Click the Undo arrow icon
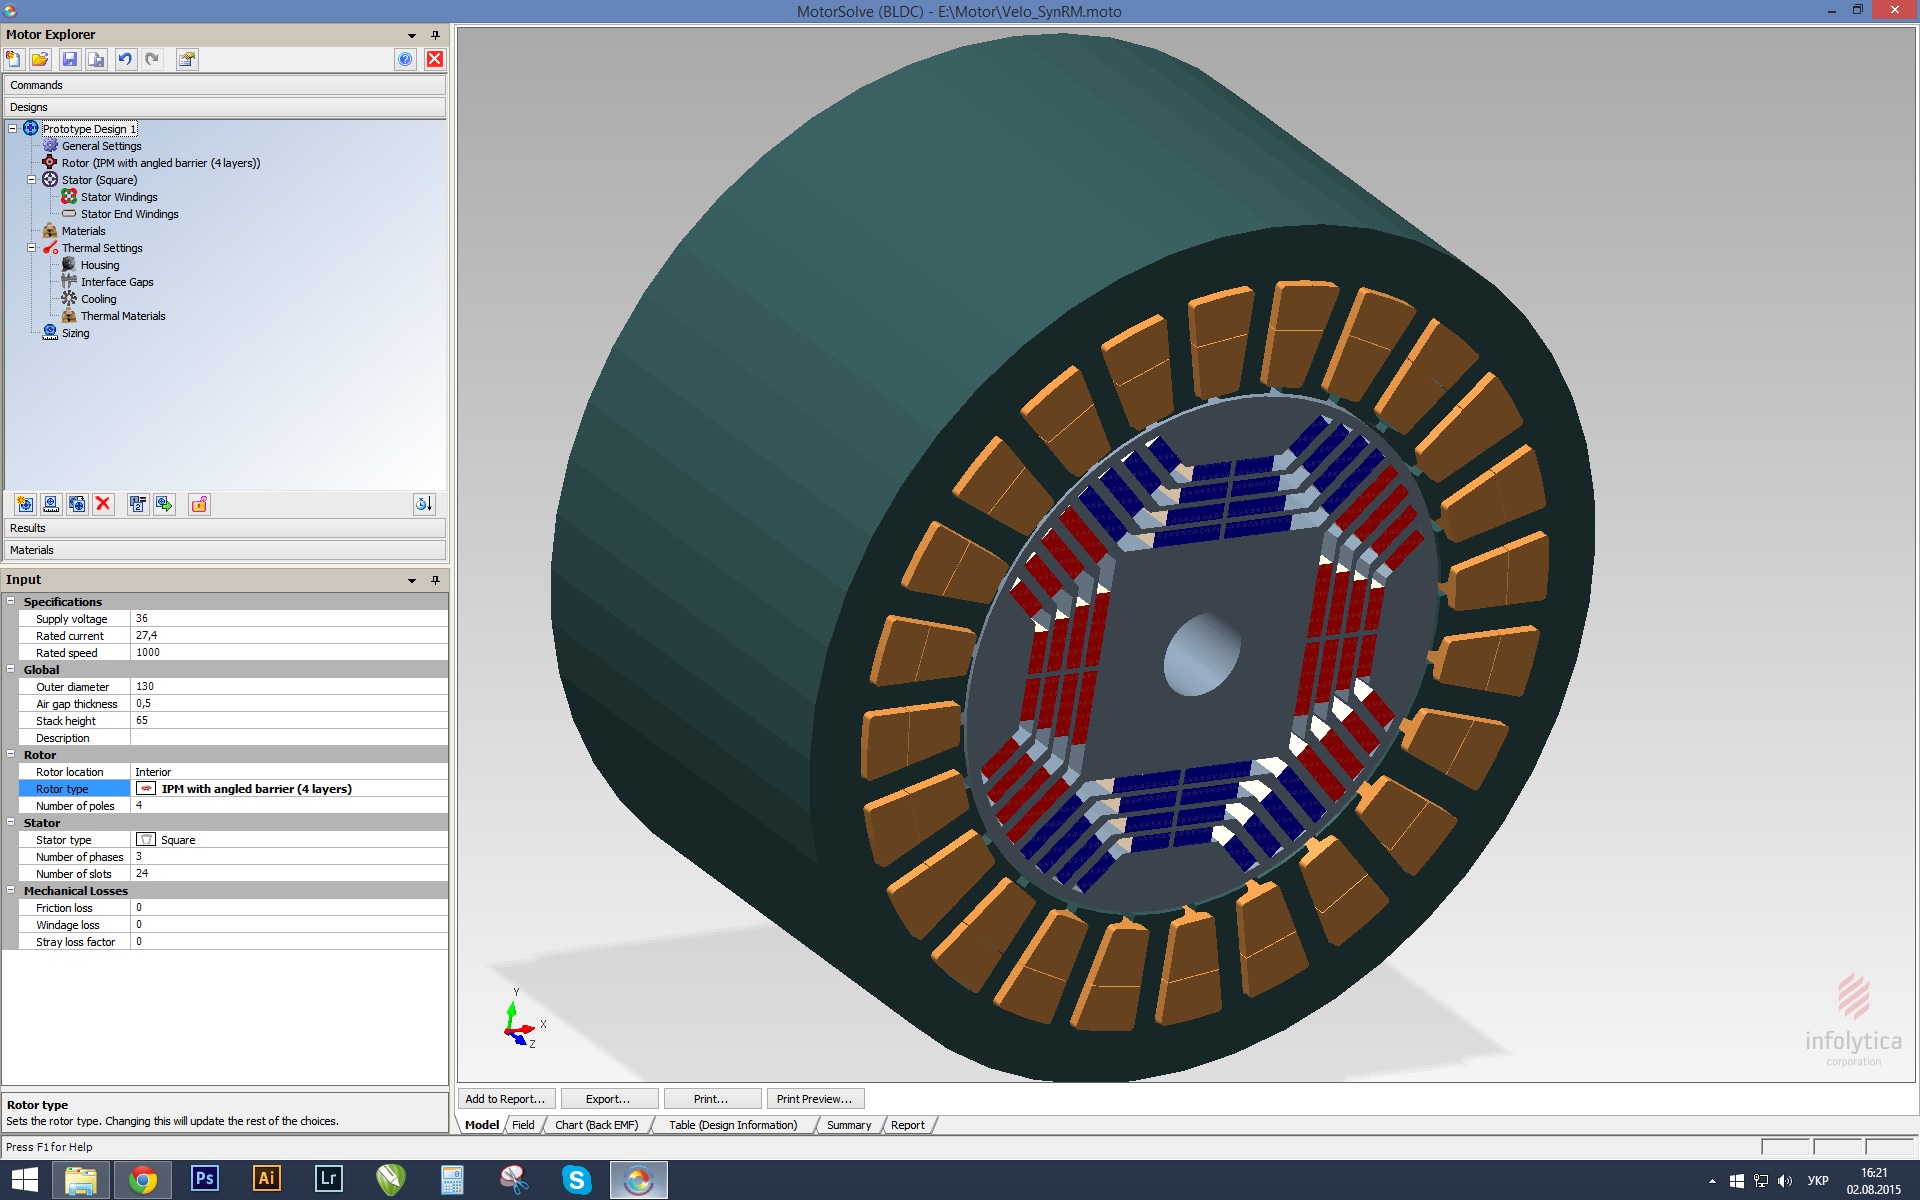Screen dimensions: 1920x1200 [x=125, y=59]
